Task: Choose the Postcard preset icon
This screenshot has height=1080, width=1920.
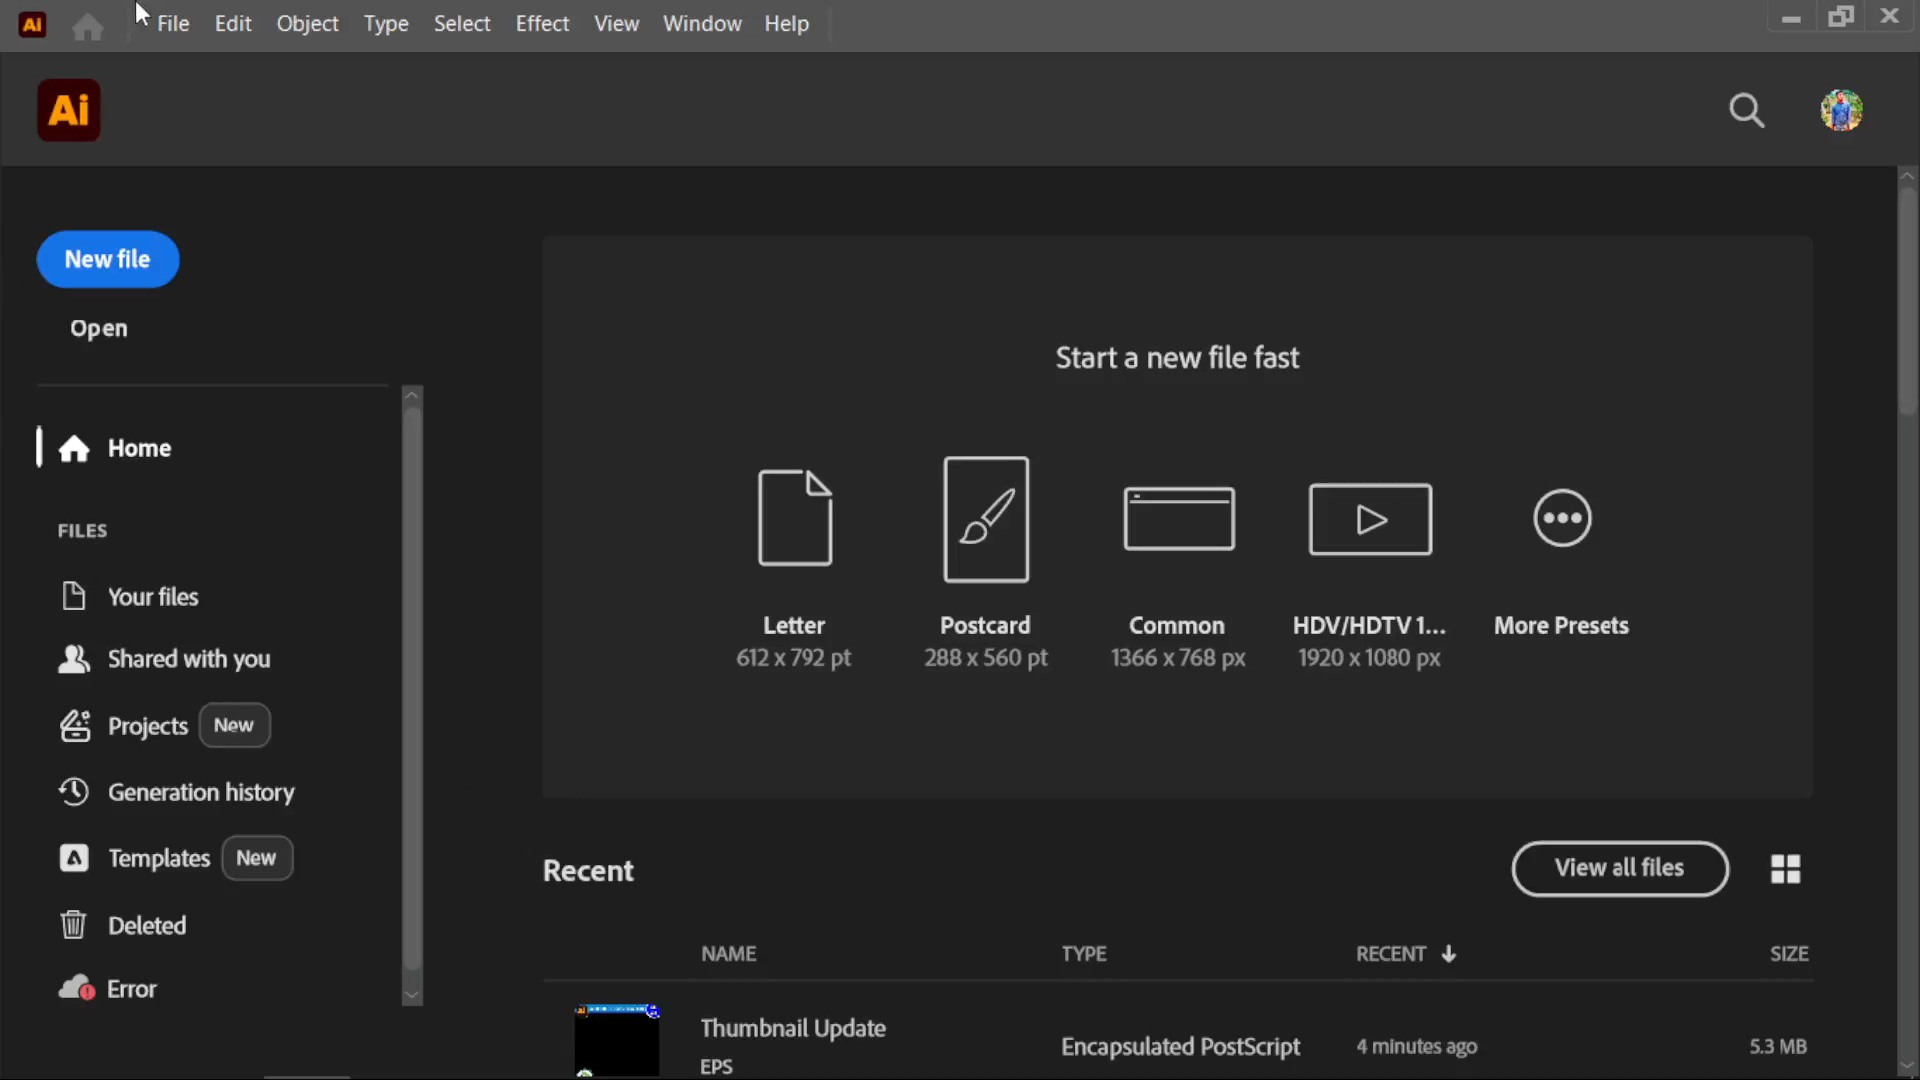Action: pos(986,519)
